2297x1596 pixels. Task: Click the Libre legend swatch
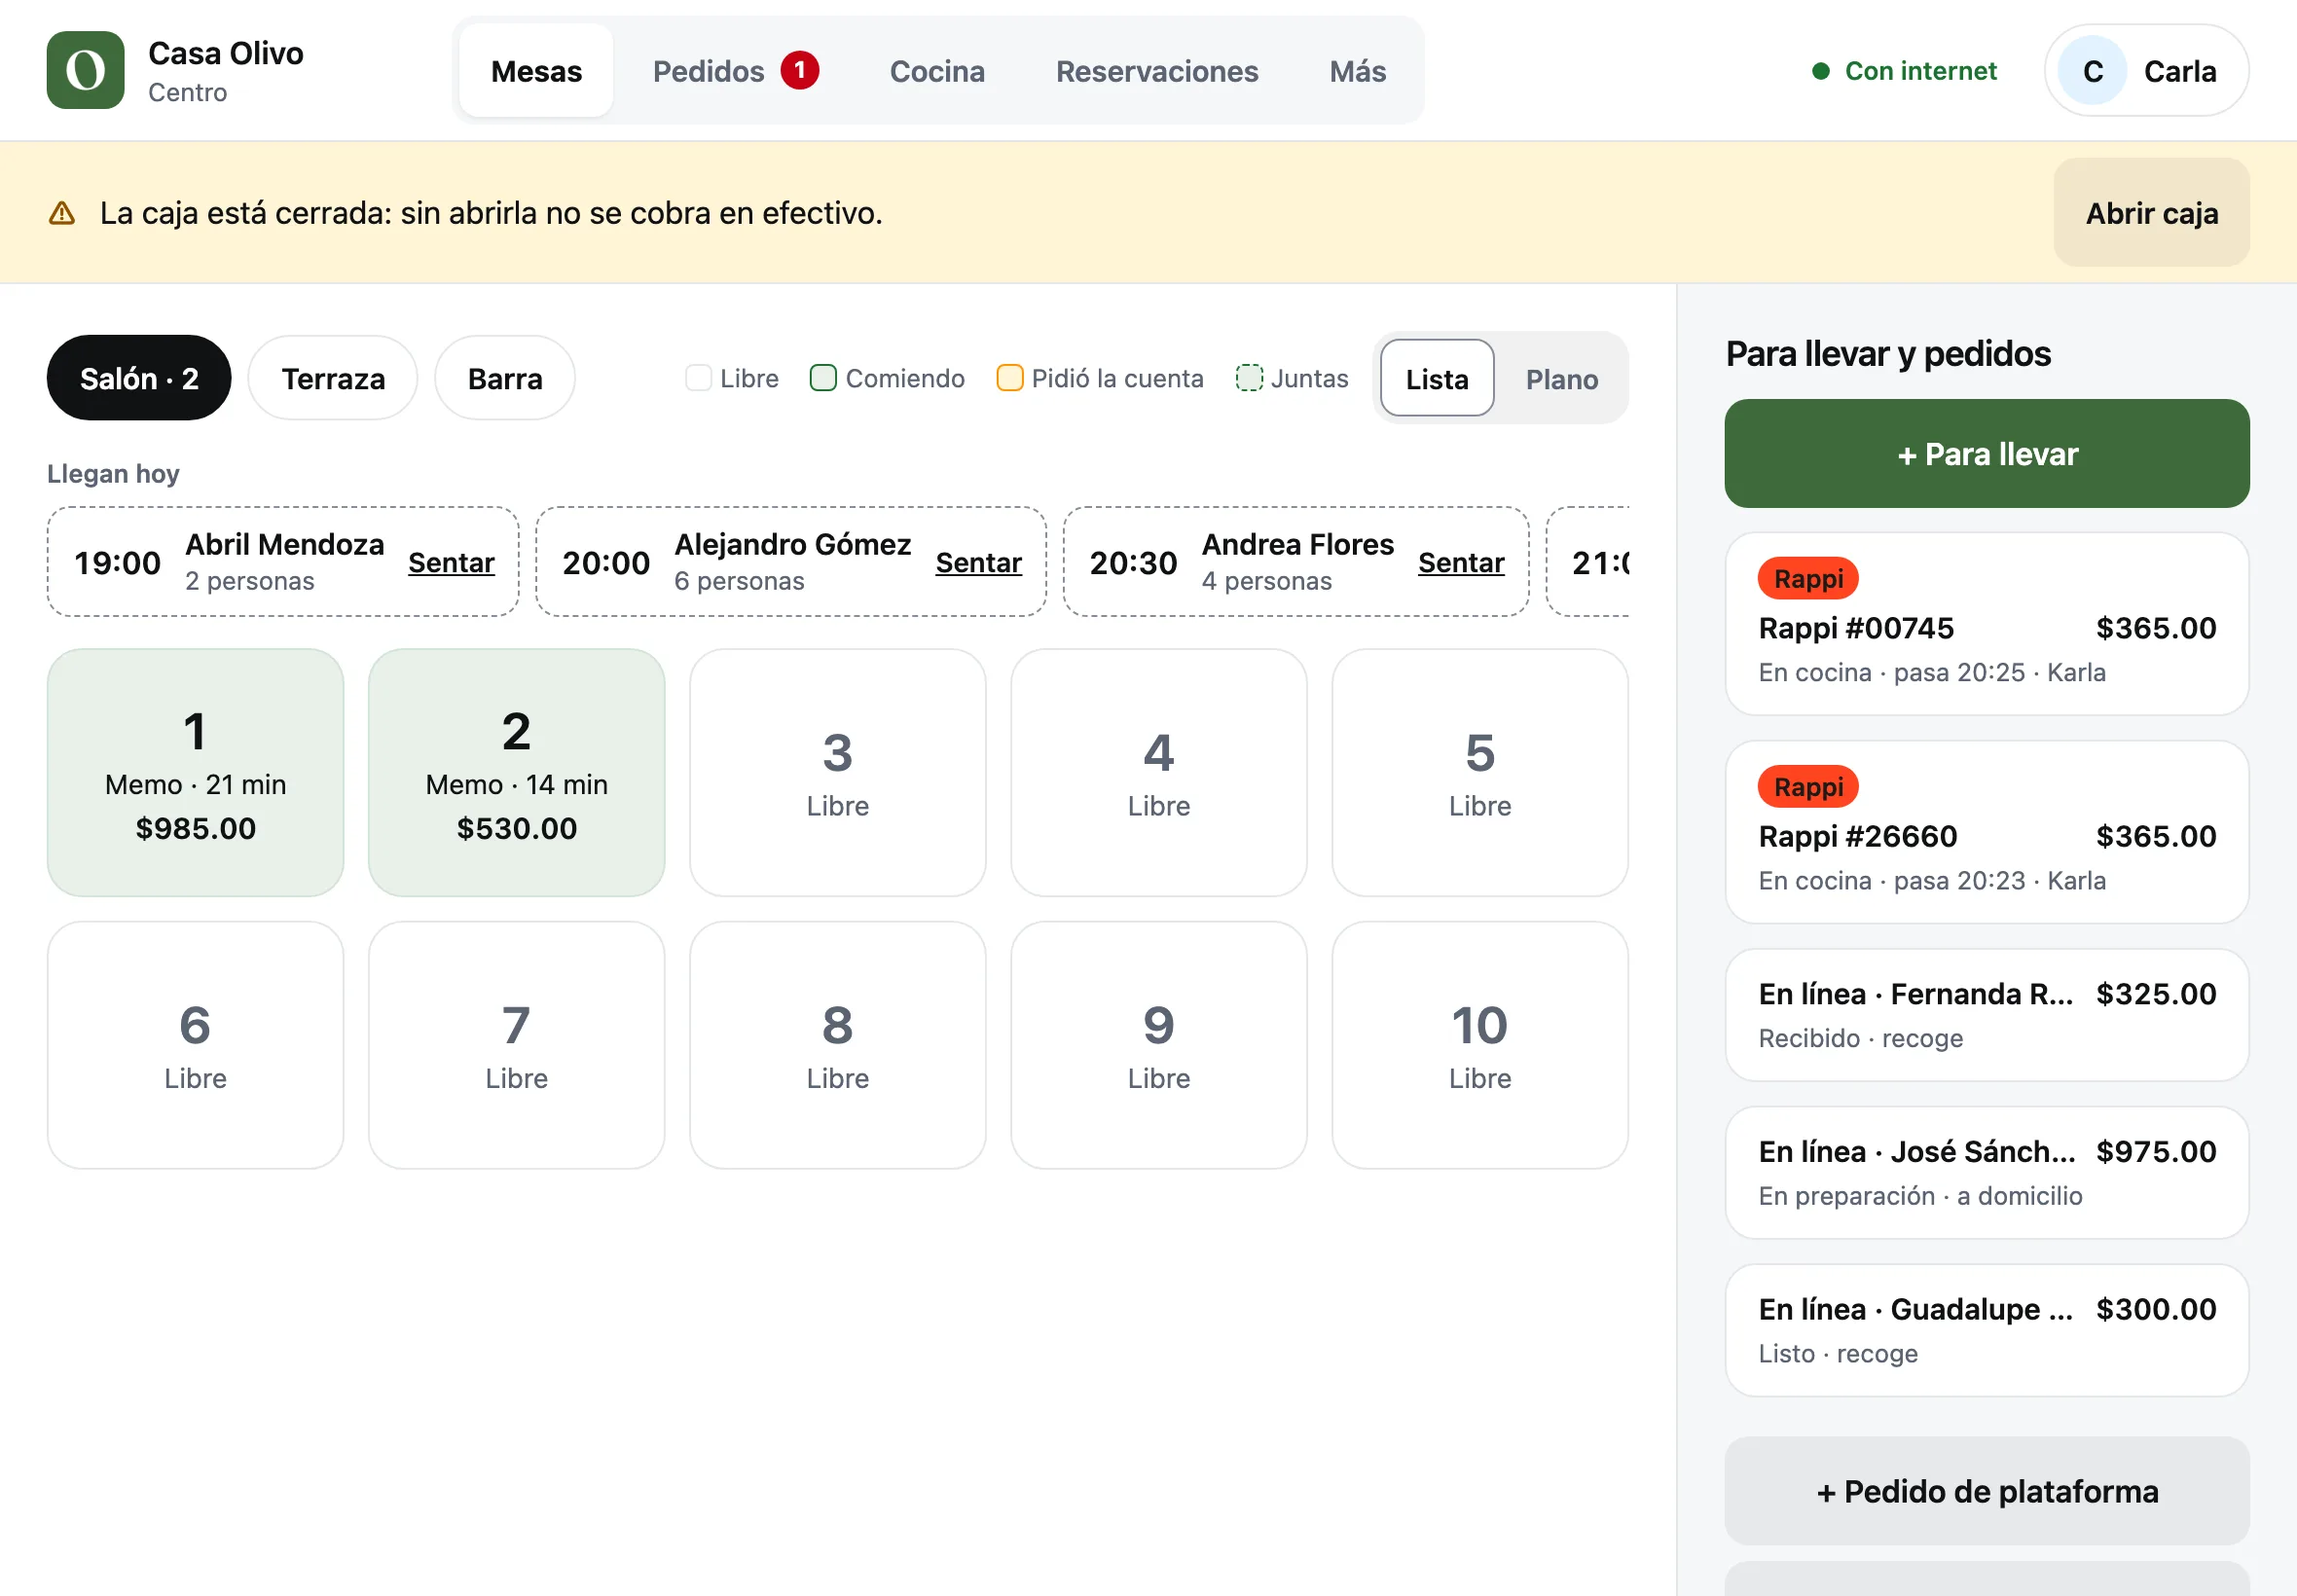698,378
